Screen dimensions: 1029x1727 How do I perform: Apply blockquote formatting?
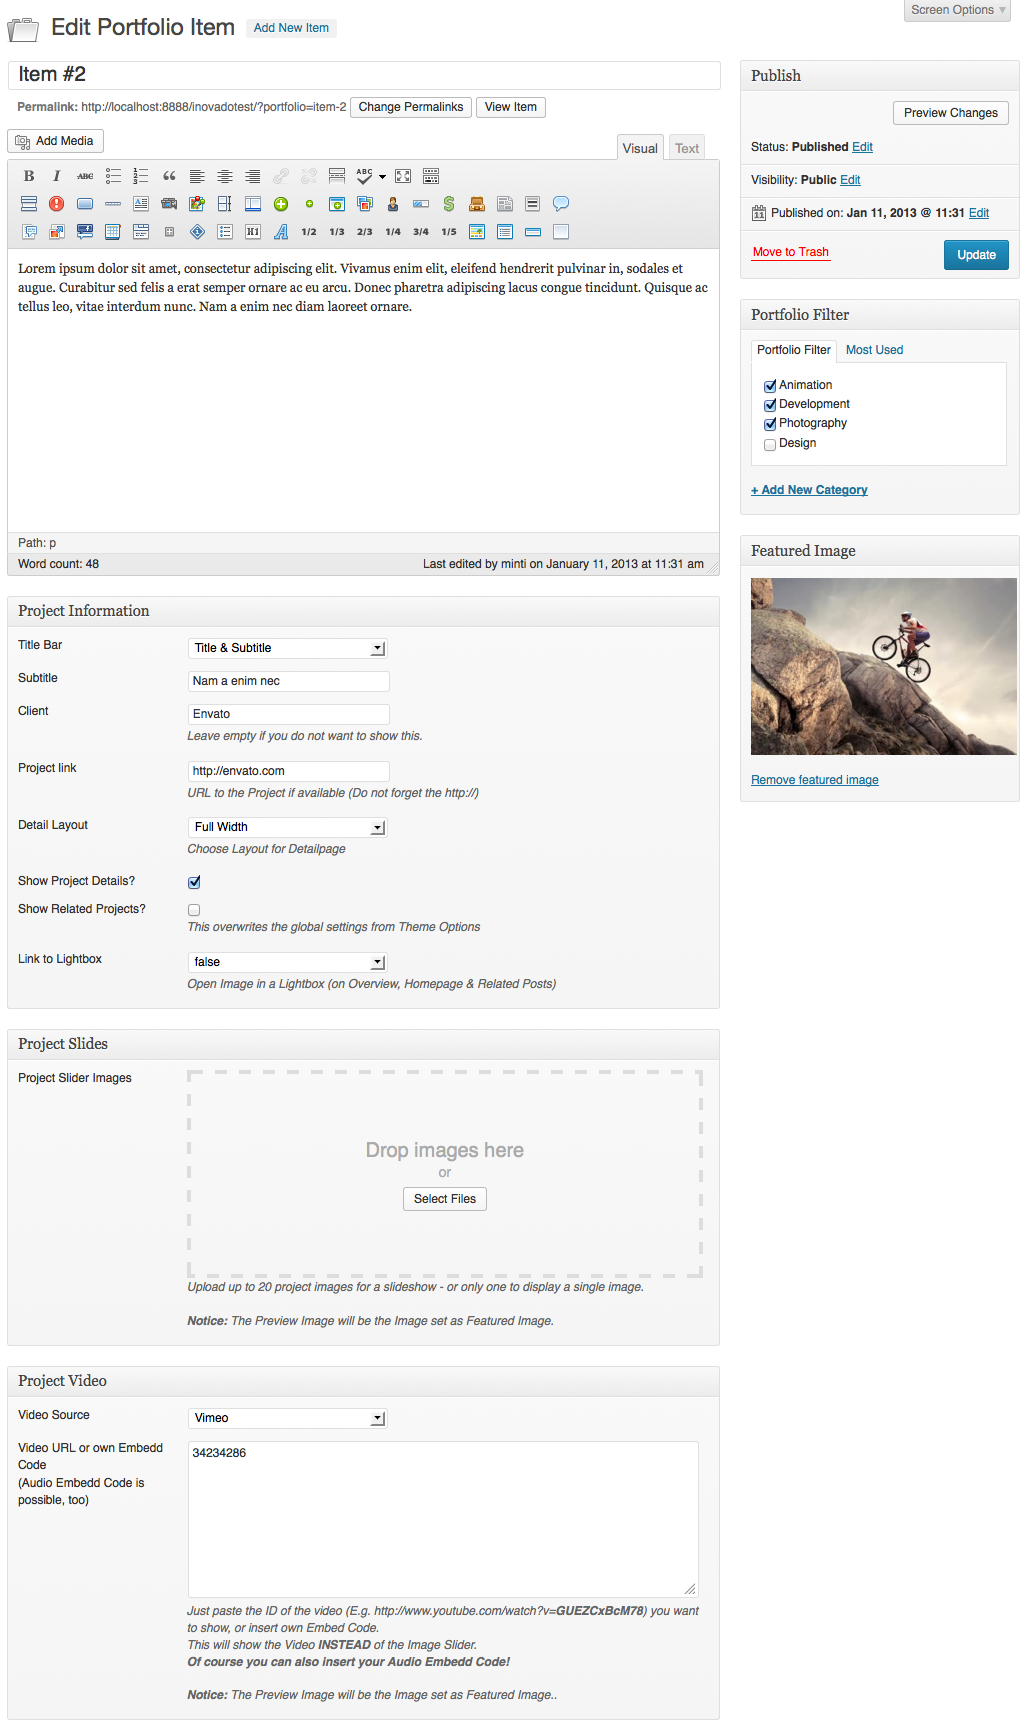coord(169,176)
